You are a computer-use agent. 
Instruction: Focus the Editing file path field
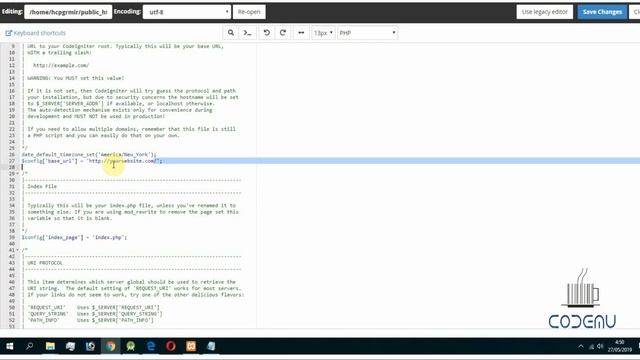pyautogui.click(x=68, y=12)
